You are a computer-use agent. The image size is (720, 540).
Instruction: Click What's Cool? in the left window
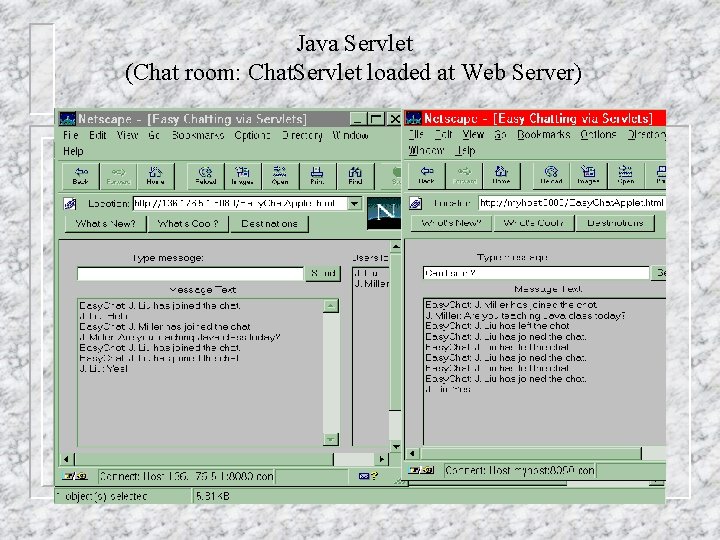tap(188, 224)
